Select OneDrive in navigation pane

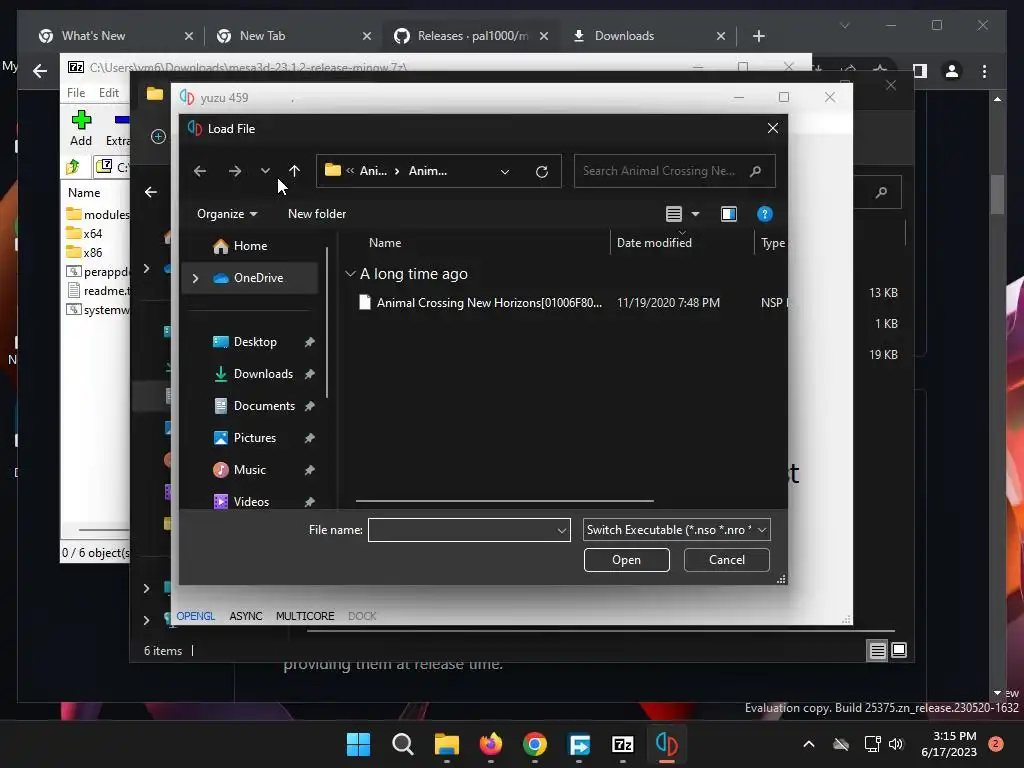pyautogui.click(x=248, y=278)
